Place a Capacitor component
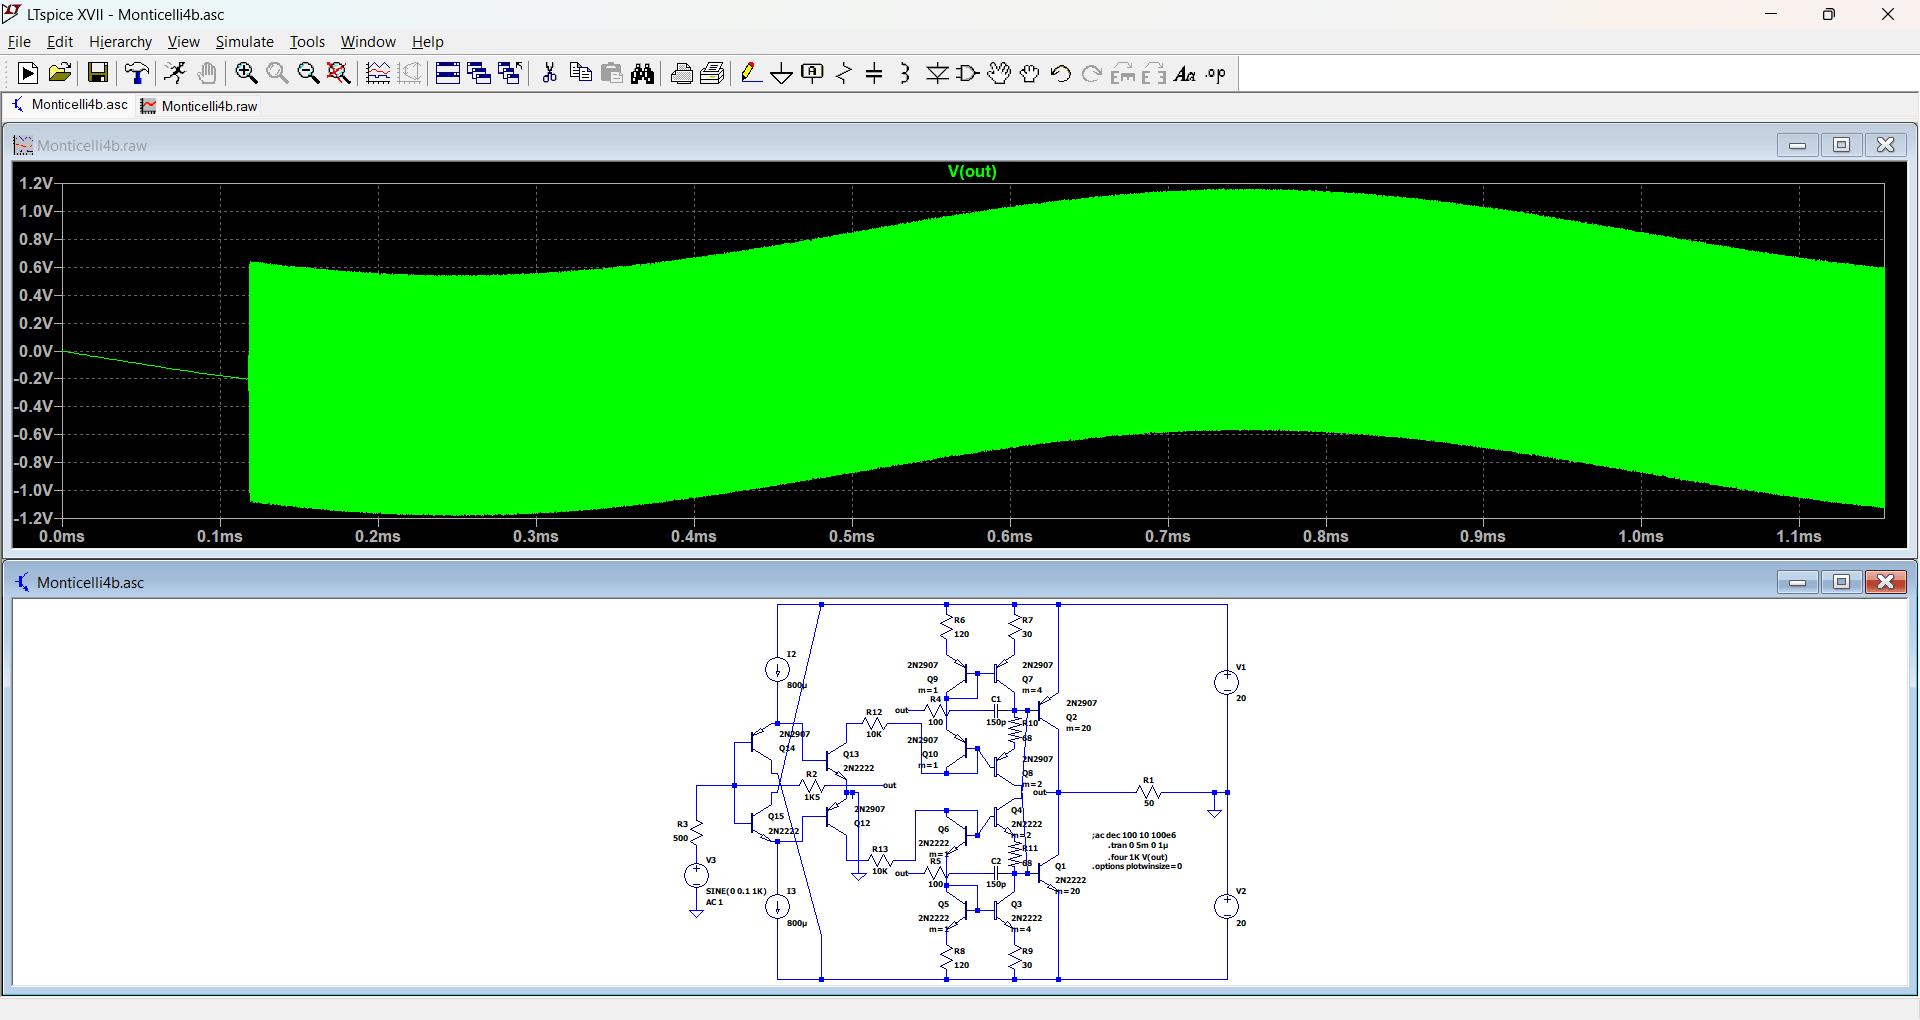 (x=874, y=73)
